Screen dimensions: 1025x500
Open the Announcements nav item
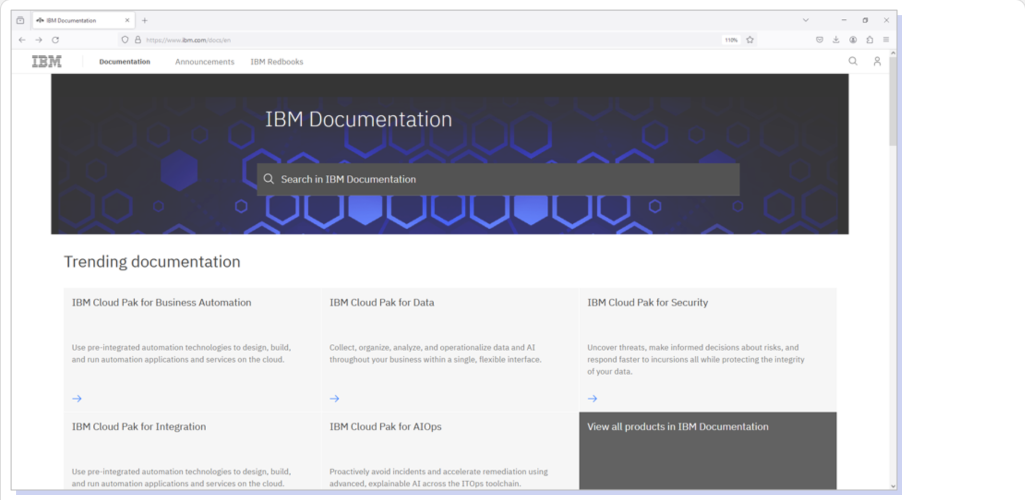click(x=205, y=62)
